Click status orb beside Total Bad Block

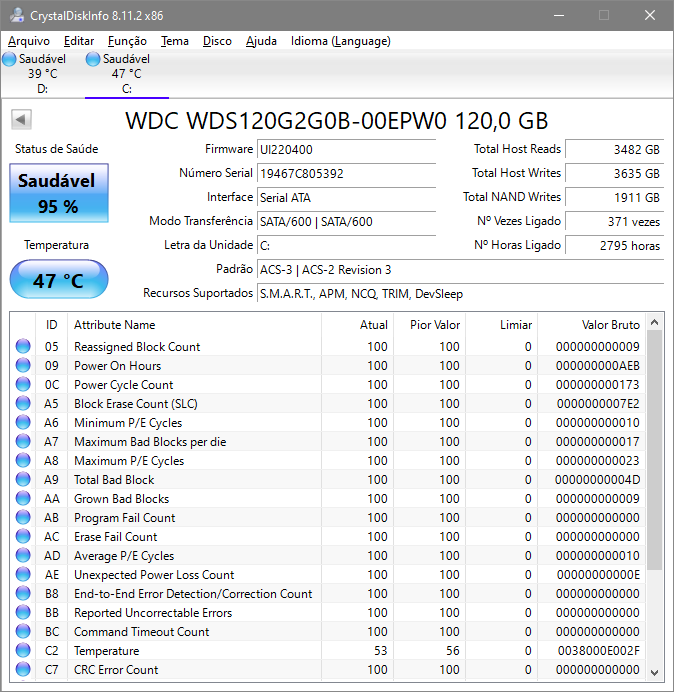[x=23, y=479]
